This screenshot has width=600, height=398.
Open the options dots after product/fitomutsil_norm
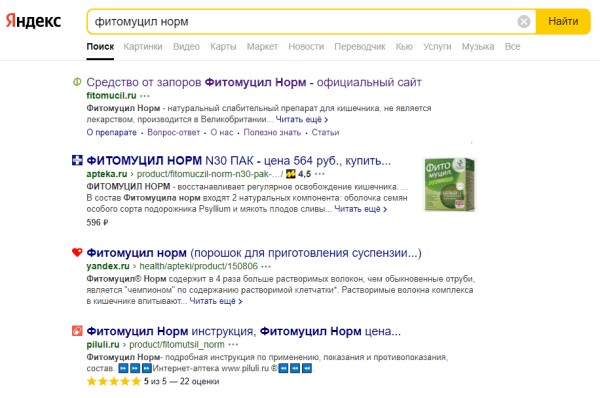(233, 344)
